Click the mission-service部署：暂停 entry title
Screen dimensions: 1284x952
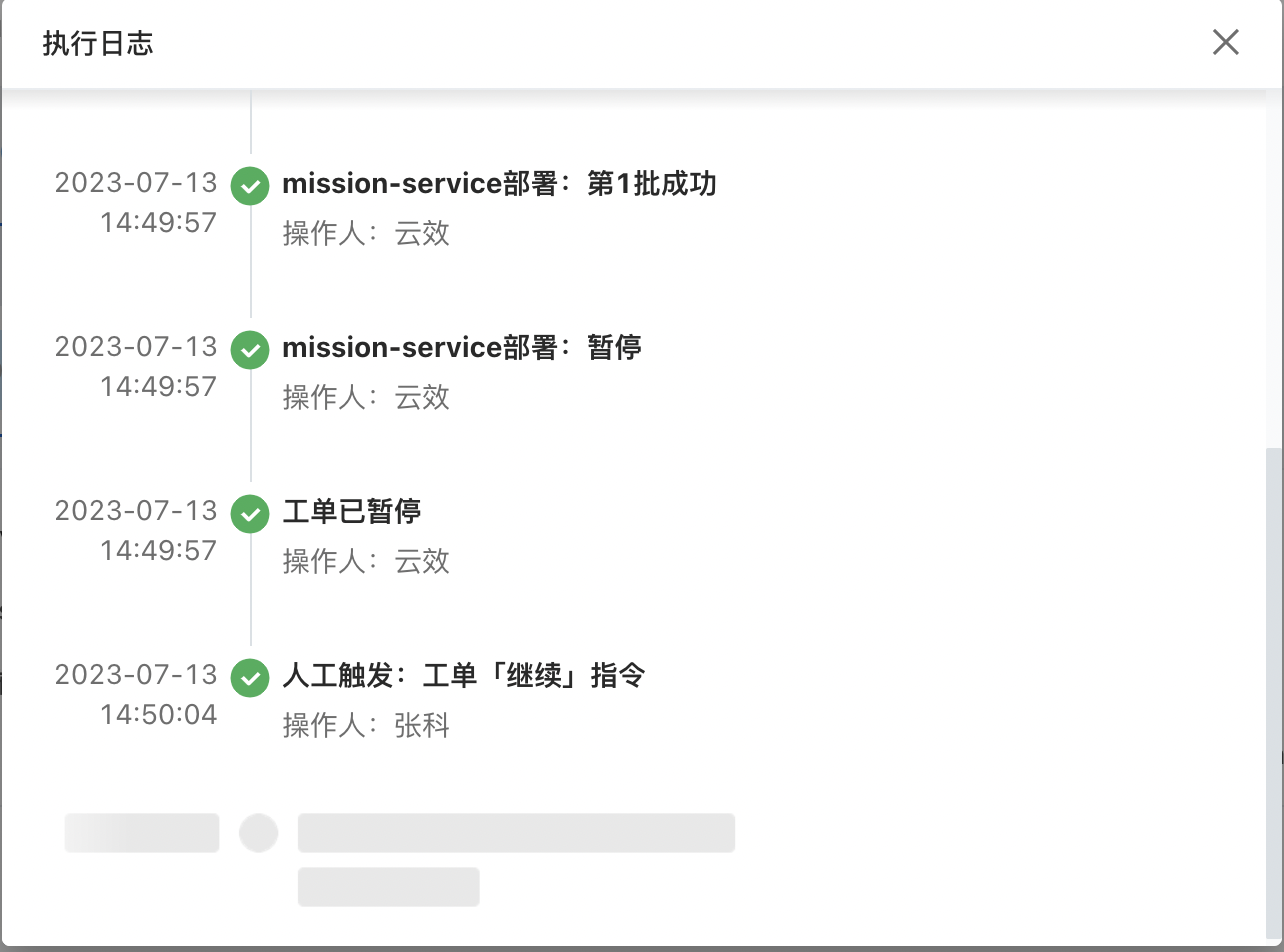(462, 349)
